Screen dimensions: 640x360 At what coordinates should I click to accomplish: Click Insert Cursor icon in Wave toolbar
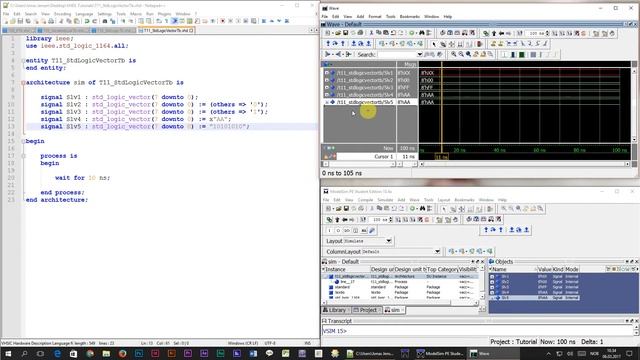(493, 43)
